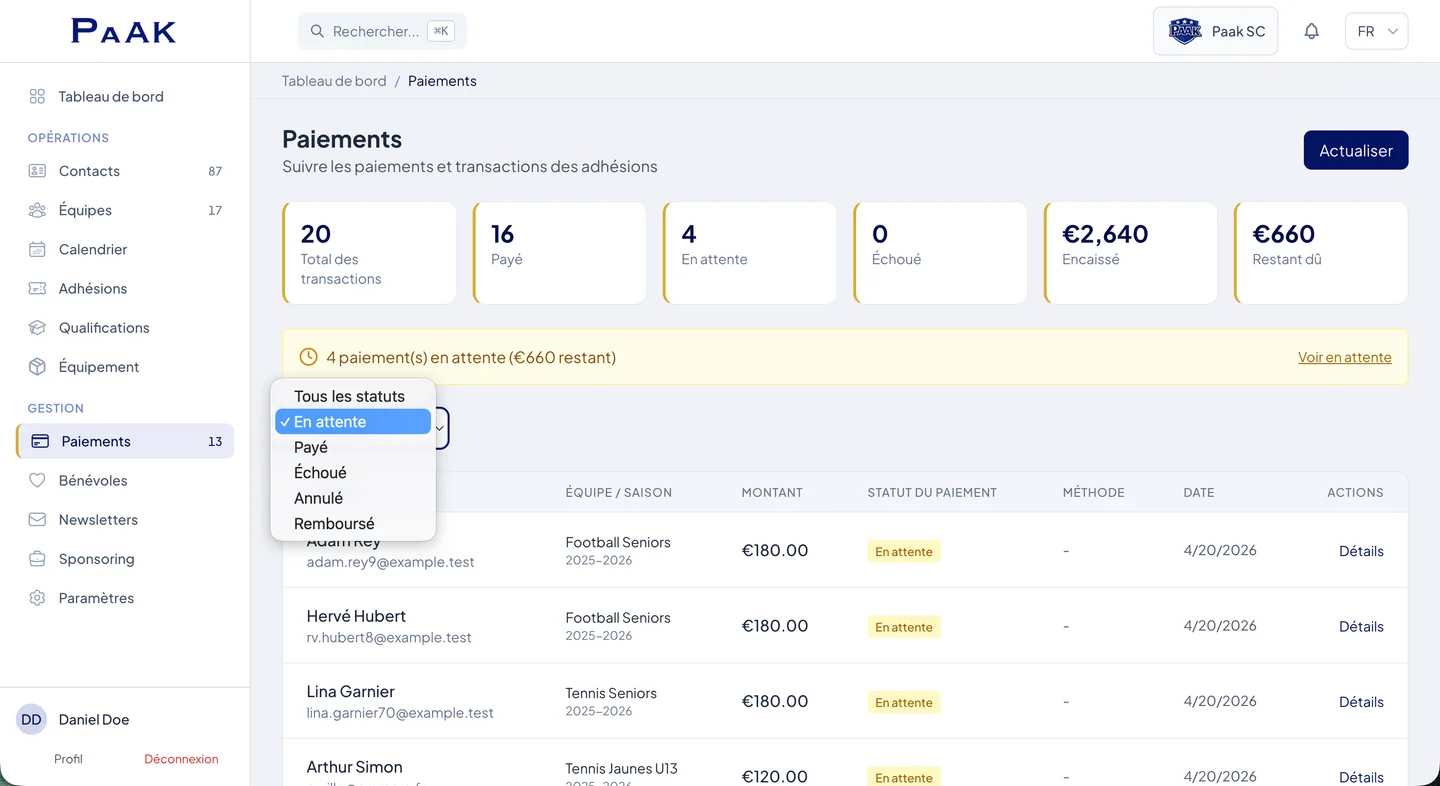This screenshot has width=1440, height=786.
Task: Open Détails for Lina Garnier
Action: click(1361, 702)
